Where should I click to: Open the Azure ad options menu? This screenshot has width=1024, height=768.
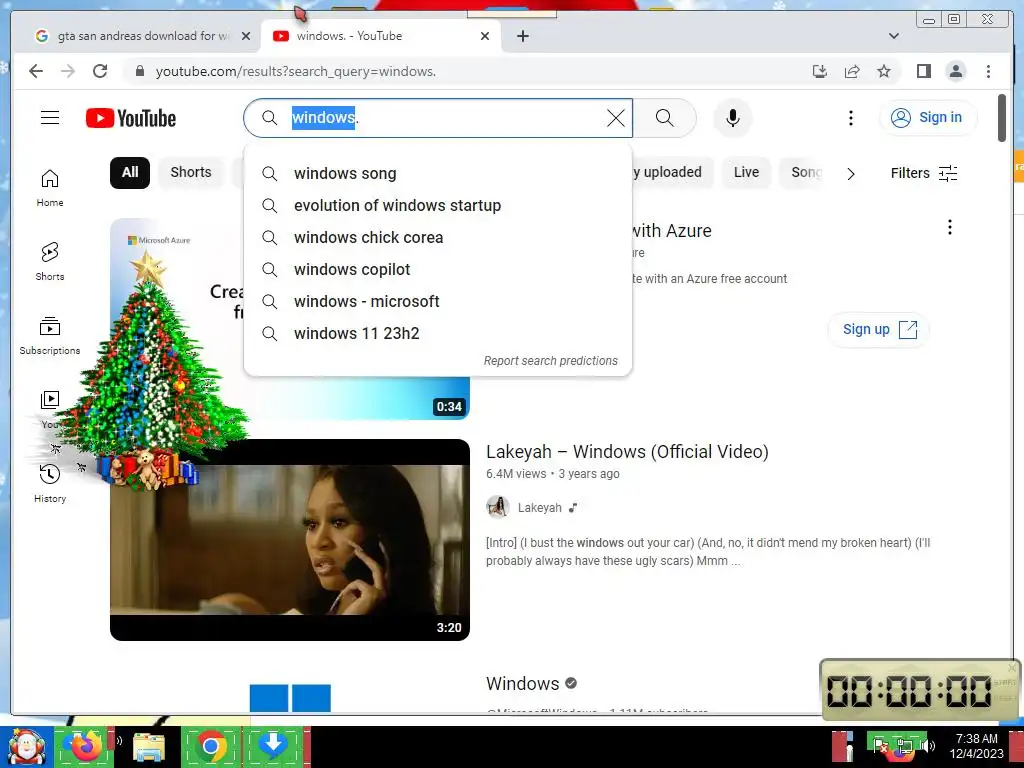[x=950, y=227]
